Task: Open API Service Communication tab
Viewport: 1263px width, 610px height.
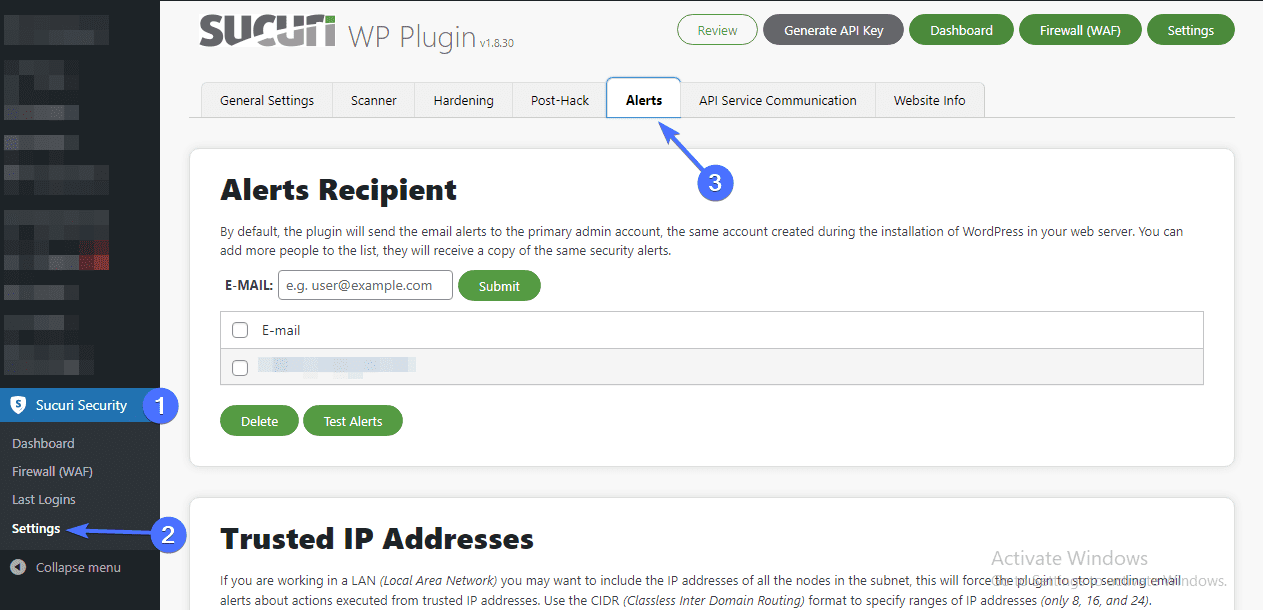Action: pyautogui.click(x=778, y=100)
